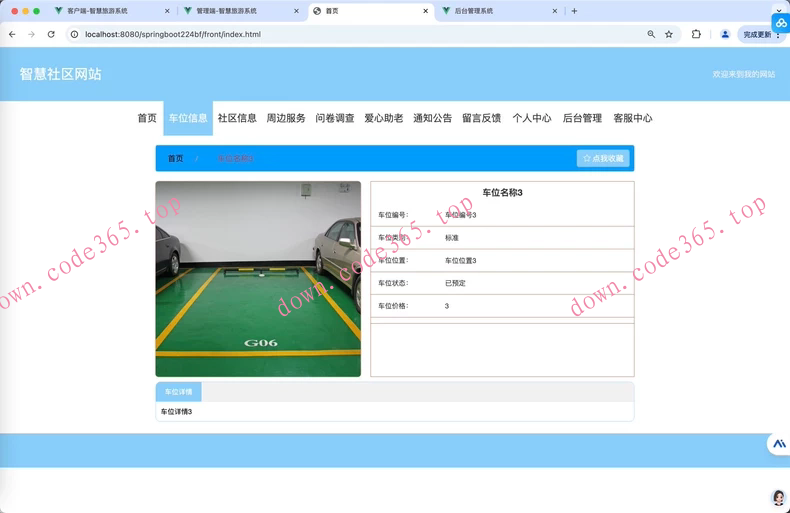
Task: Select the 车位详情 tab
Action: [178, 392]
